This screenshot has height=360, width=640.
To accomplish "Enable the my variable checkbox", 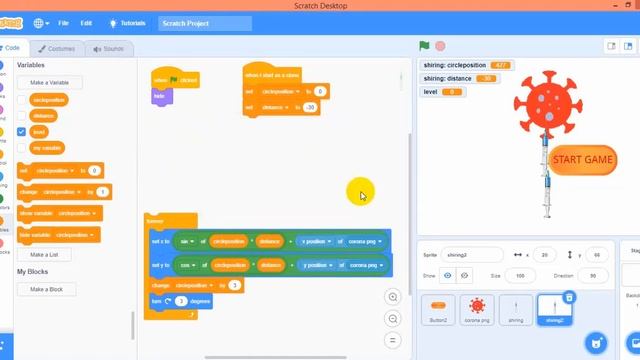I will coord(22,148).
